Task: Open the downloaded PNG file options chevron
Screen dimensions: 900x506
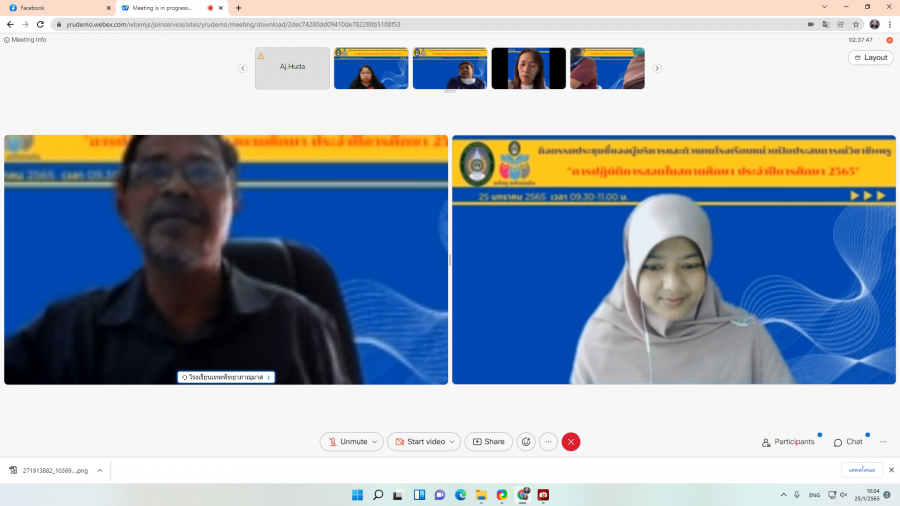Action: (x=100, y=470)
